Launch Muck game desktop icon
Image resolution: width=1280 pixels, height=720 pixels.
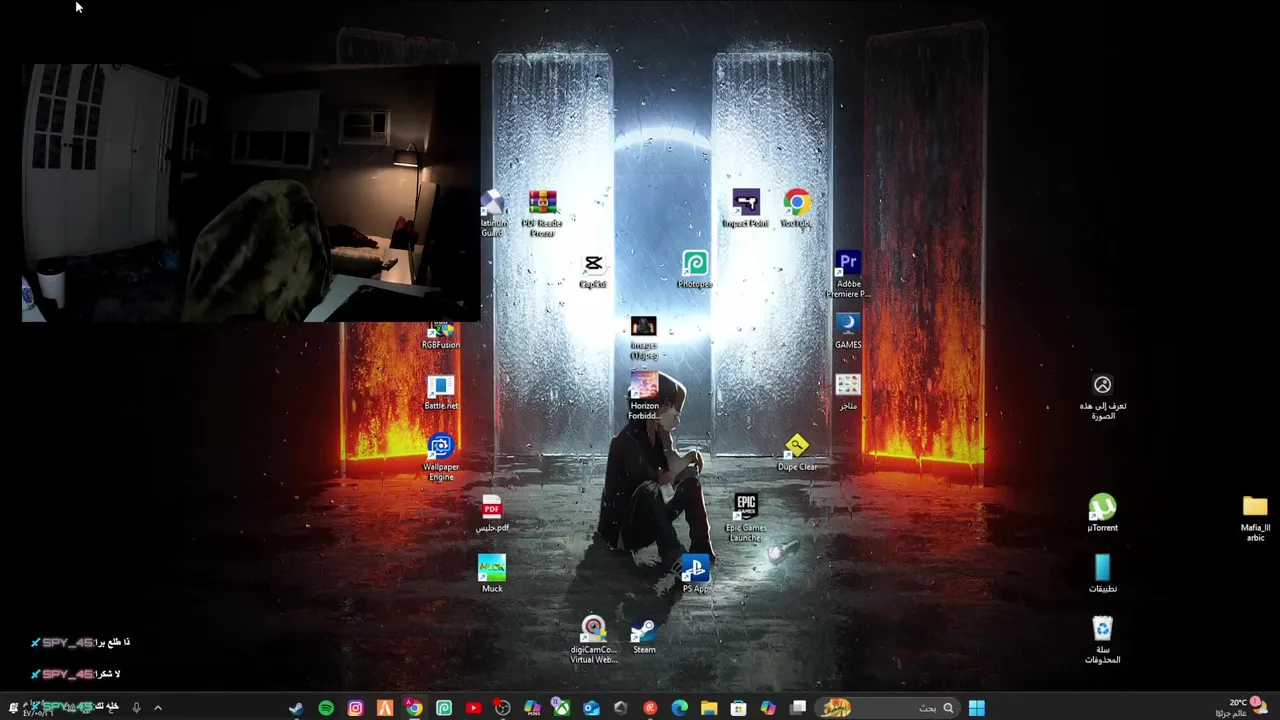pos(492,574)
